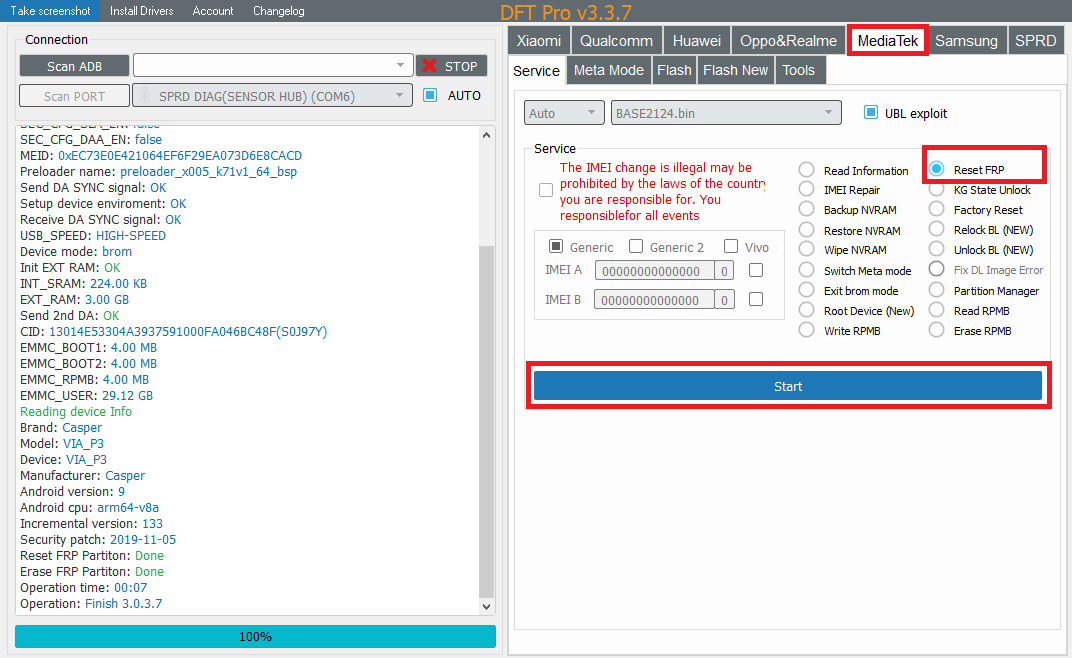Click the log panel scrollbar thumb
The height and width of the screenshot is (658, 1072).
486,421
